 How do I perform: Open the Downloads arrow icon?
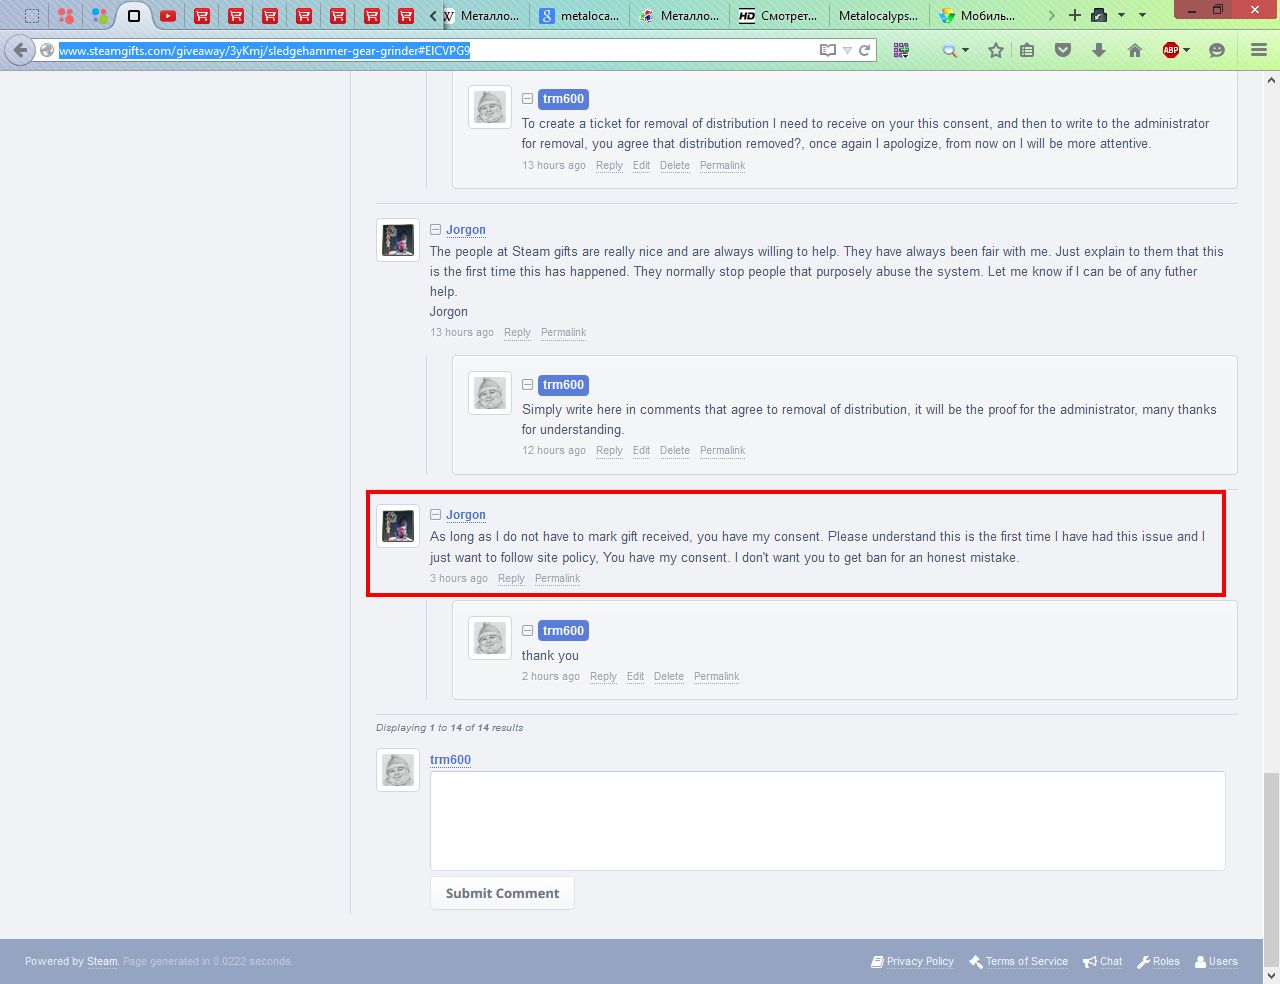[x=1099, y=50]
